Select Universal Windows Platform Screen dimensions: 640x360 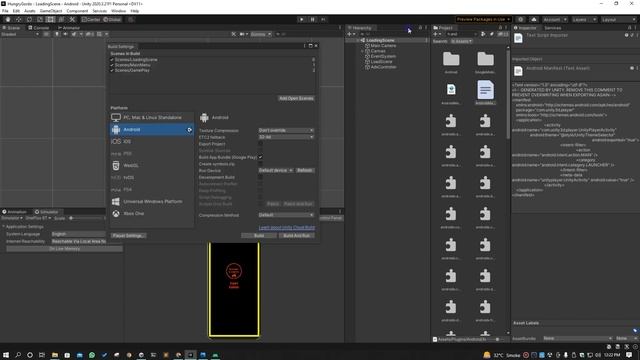(152, 201)
